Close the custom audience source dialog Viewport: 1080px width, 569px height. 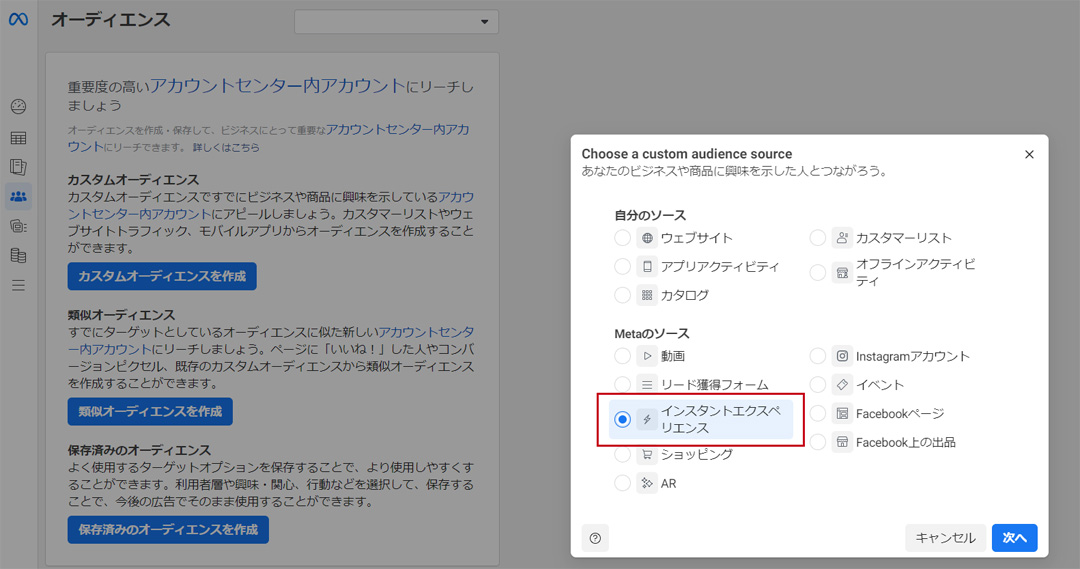tap(1029, 154)
